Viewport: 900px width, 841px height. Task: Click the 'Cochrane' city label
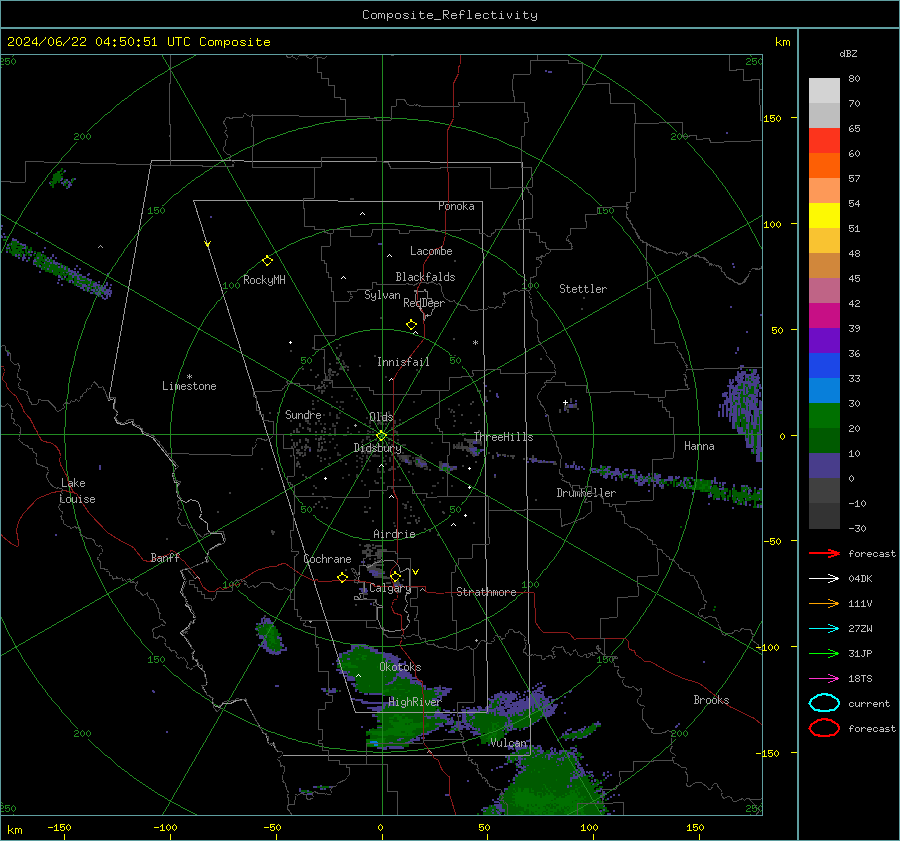click(327, 559)
